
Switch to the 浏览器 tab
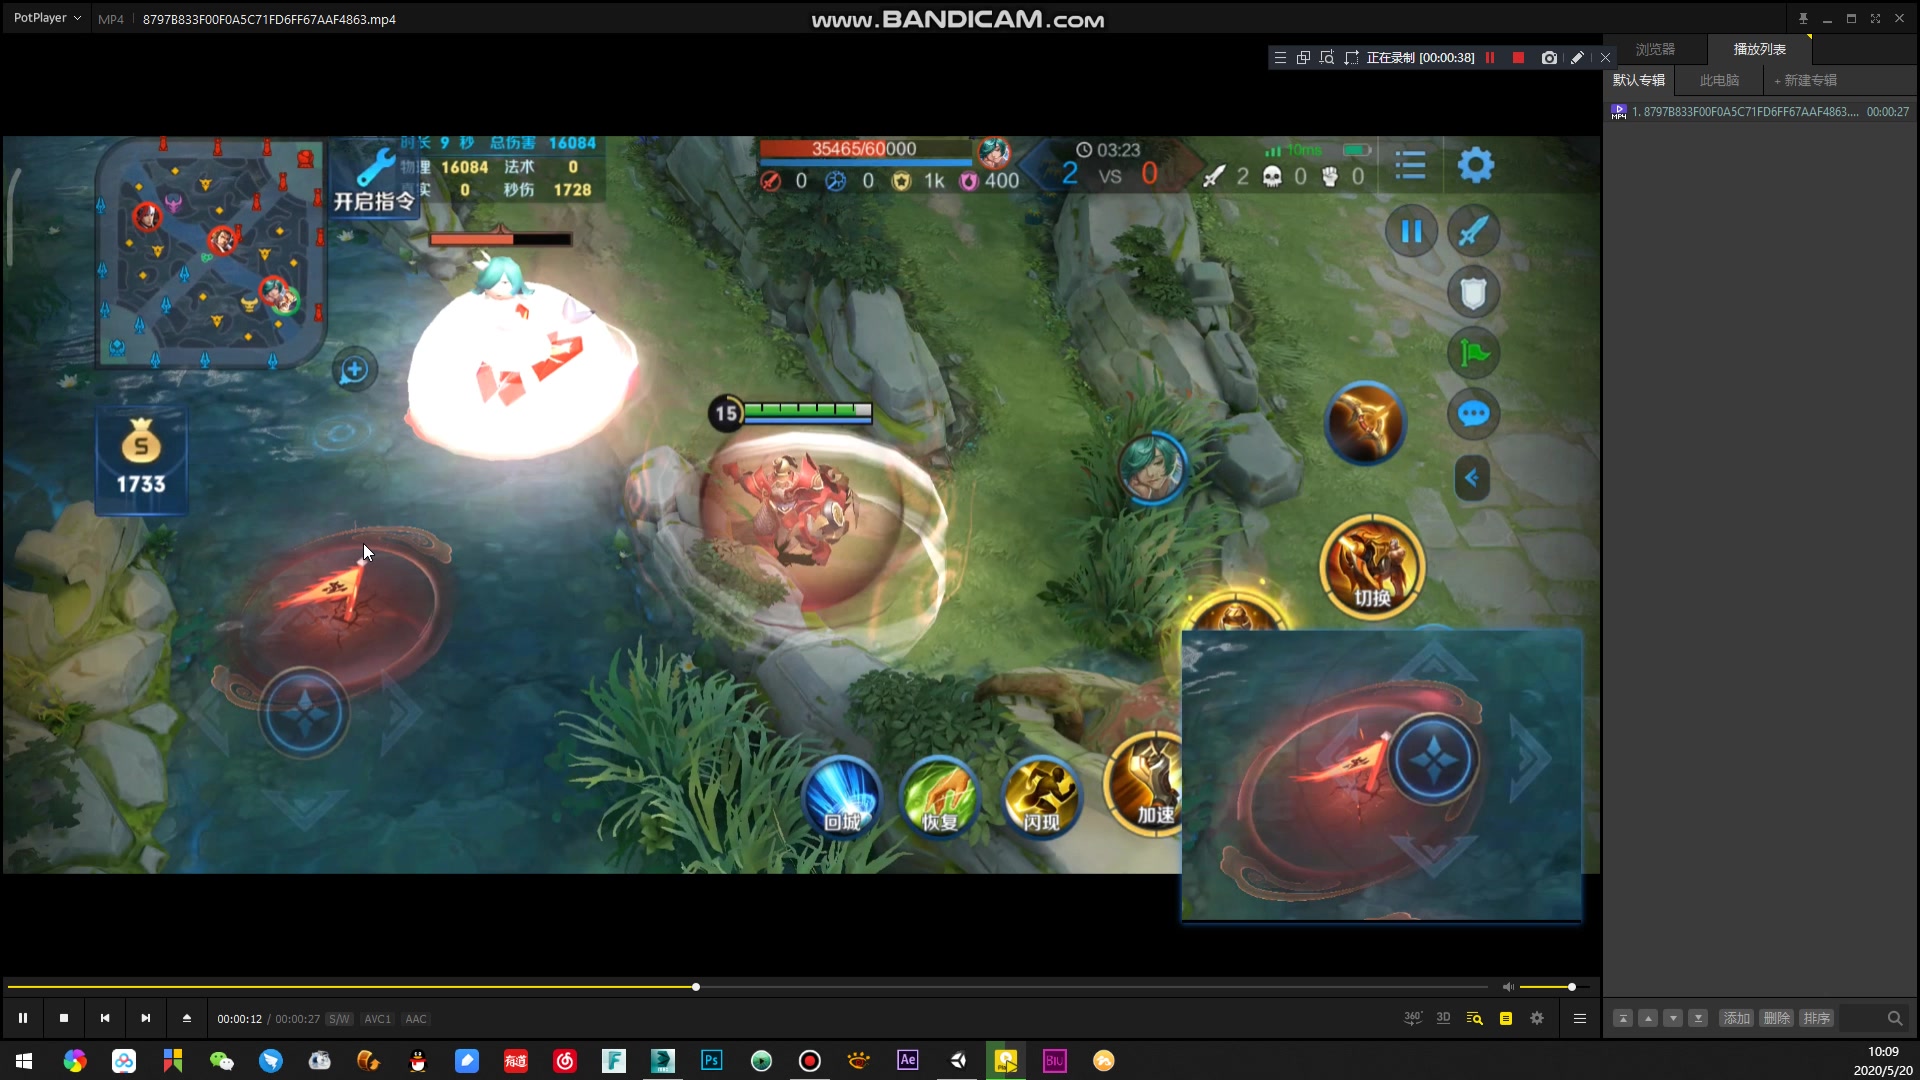click(1655, 49)
